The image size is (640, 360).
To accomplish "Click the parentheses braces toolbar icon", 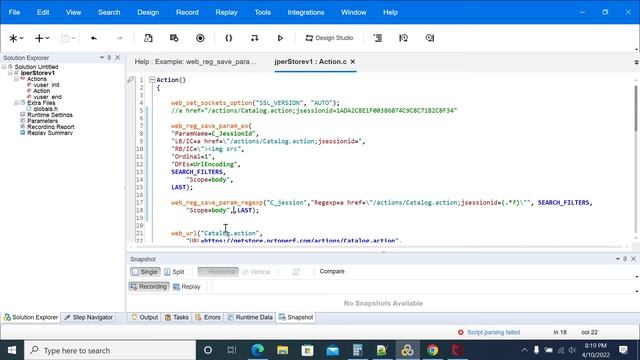I will coord(229,38).
